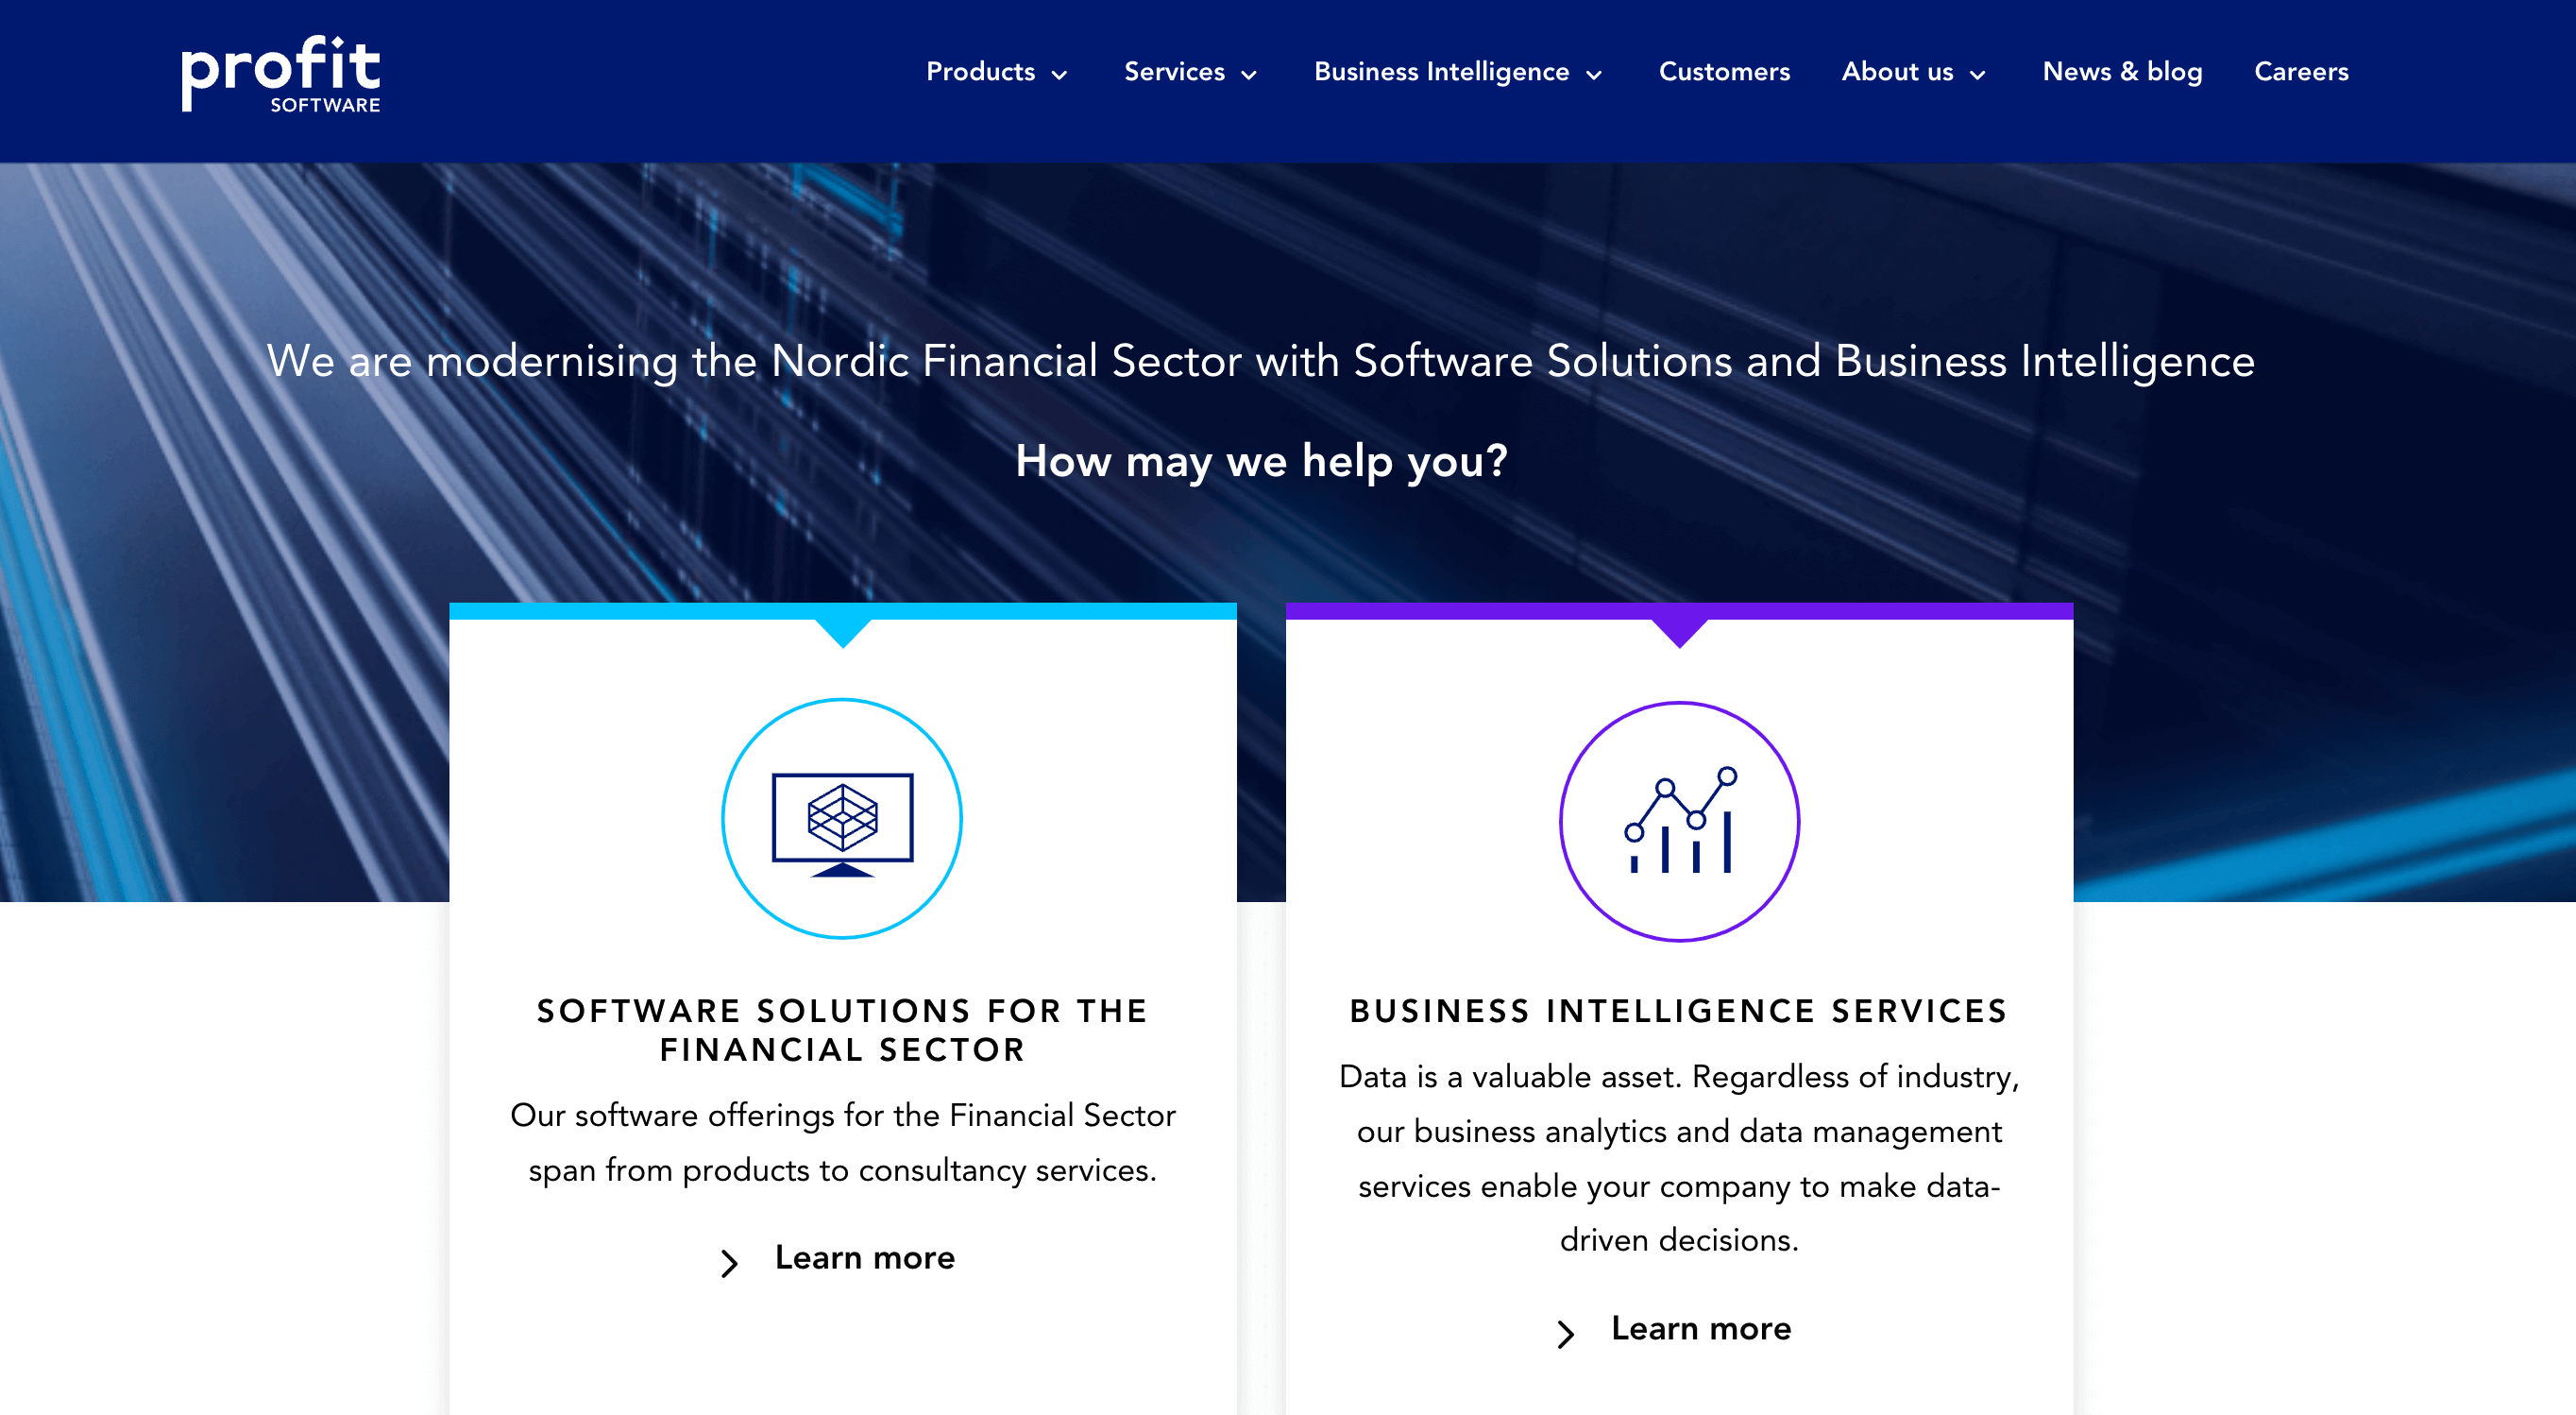Open the About us menu

(1912, 72)
